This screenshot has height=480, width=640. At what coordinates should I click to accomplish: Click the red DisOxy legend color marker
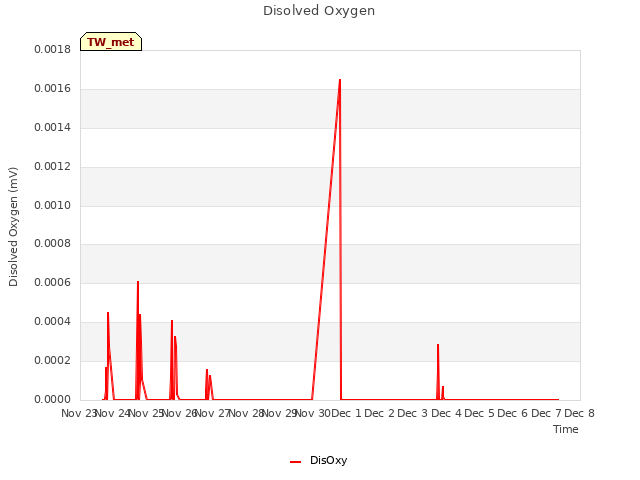pyautogui.click(x=296, y=462)
